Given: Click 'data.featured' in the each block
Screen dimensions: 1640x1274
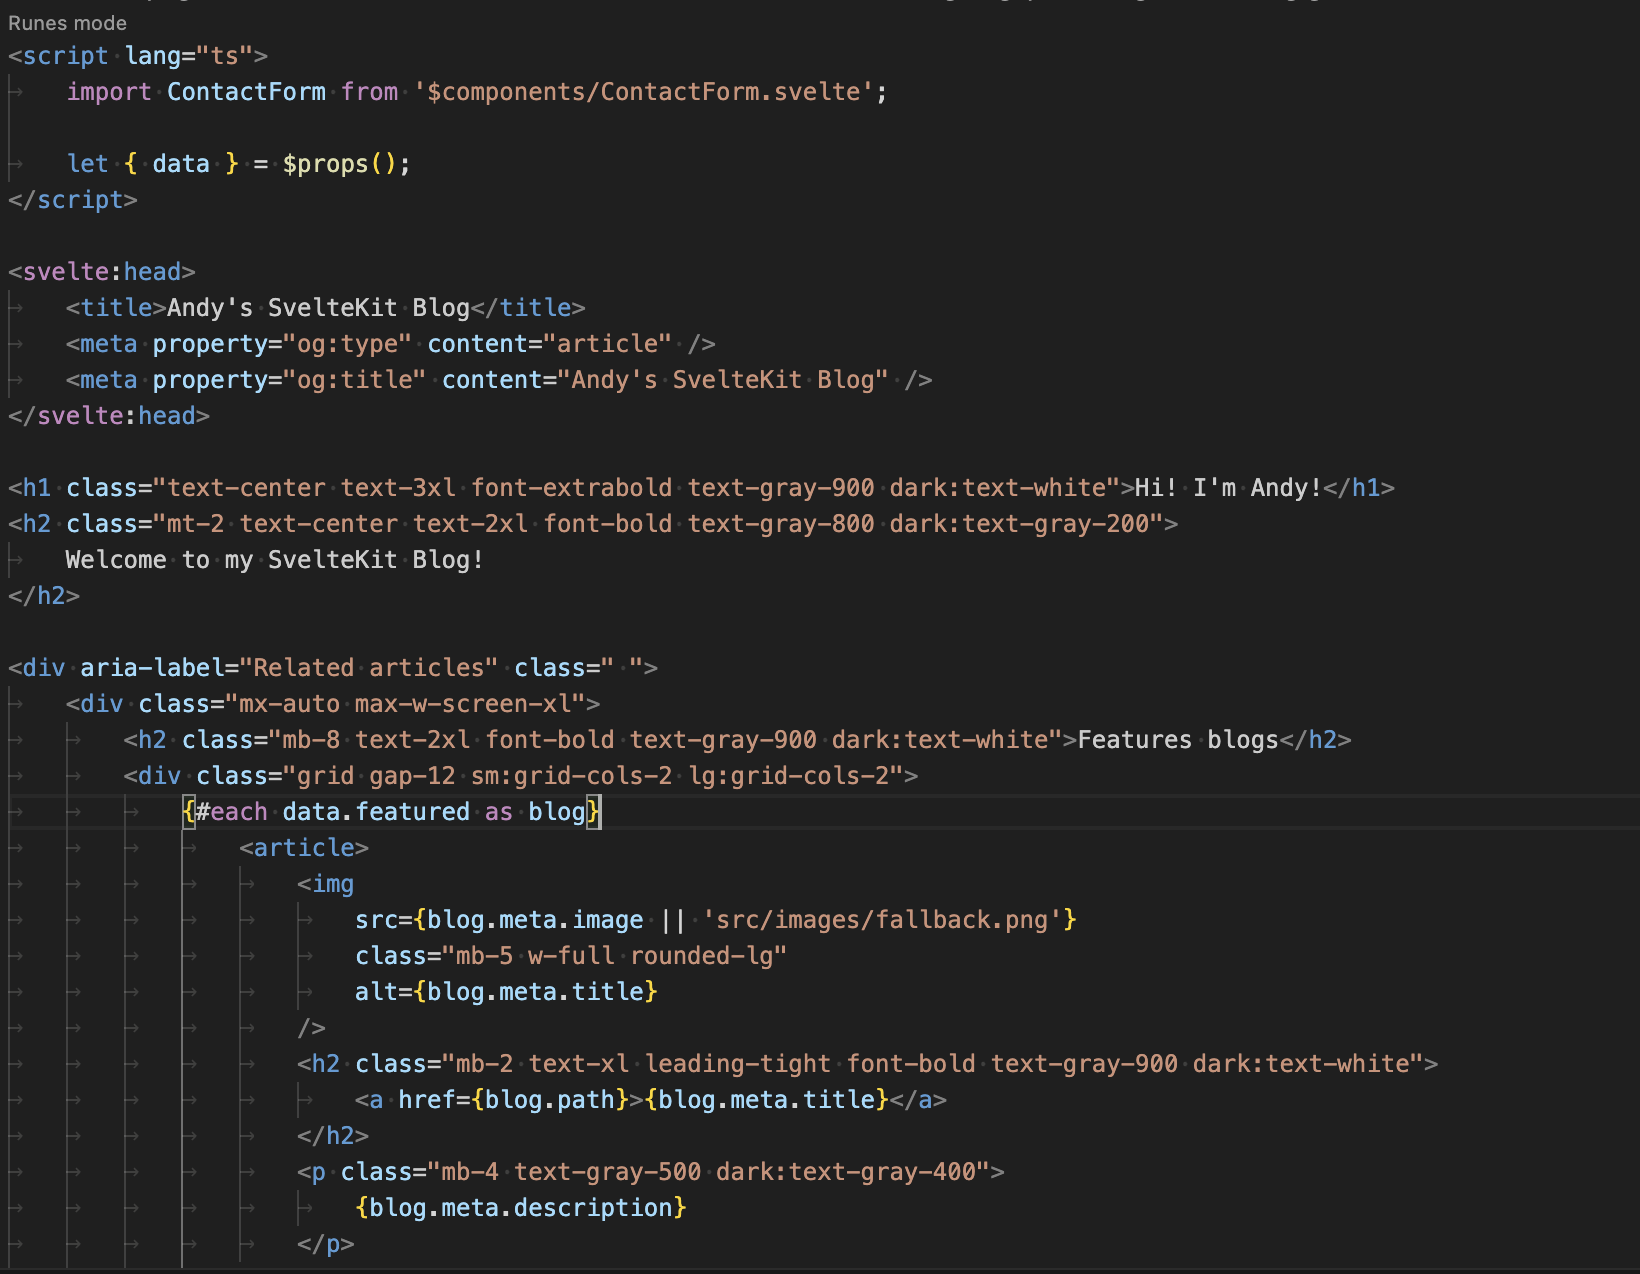Looking at the screenshot, I should (376, 812).
